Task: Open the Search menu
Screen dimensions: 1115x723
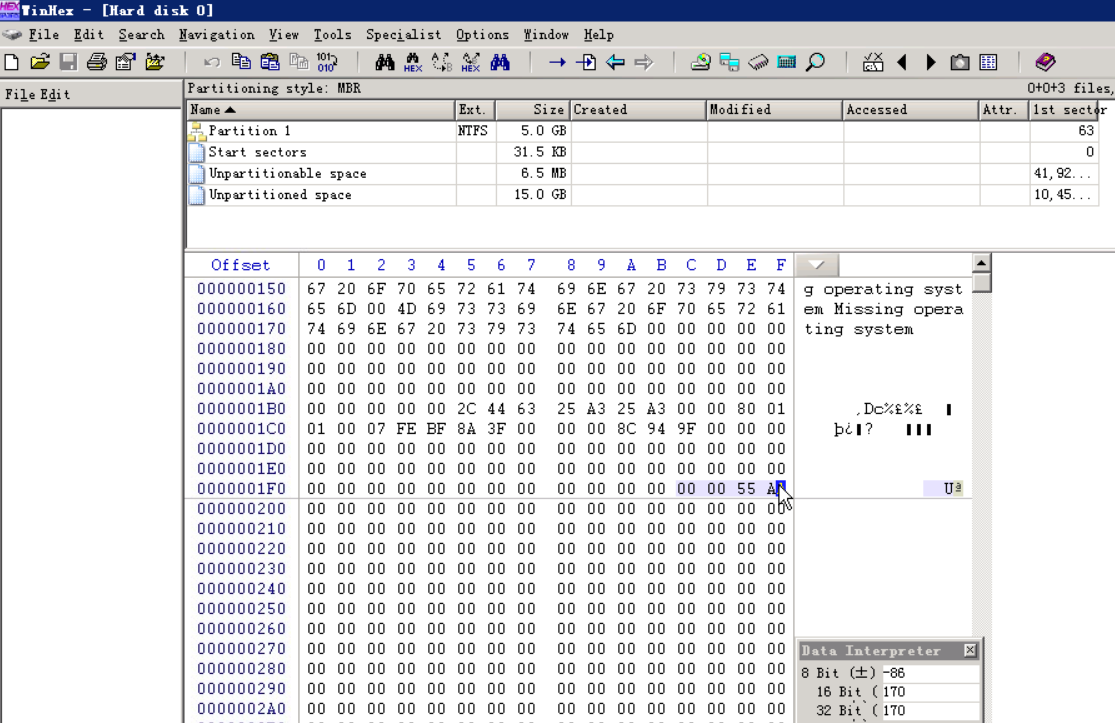Action: pos(142,35)
